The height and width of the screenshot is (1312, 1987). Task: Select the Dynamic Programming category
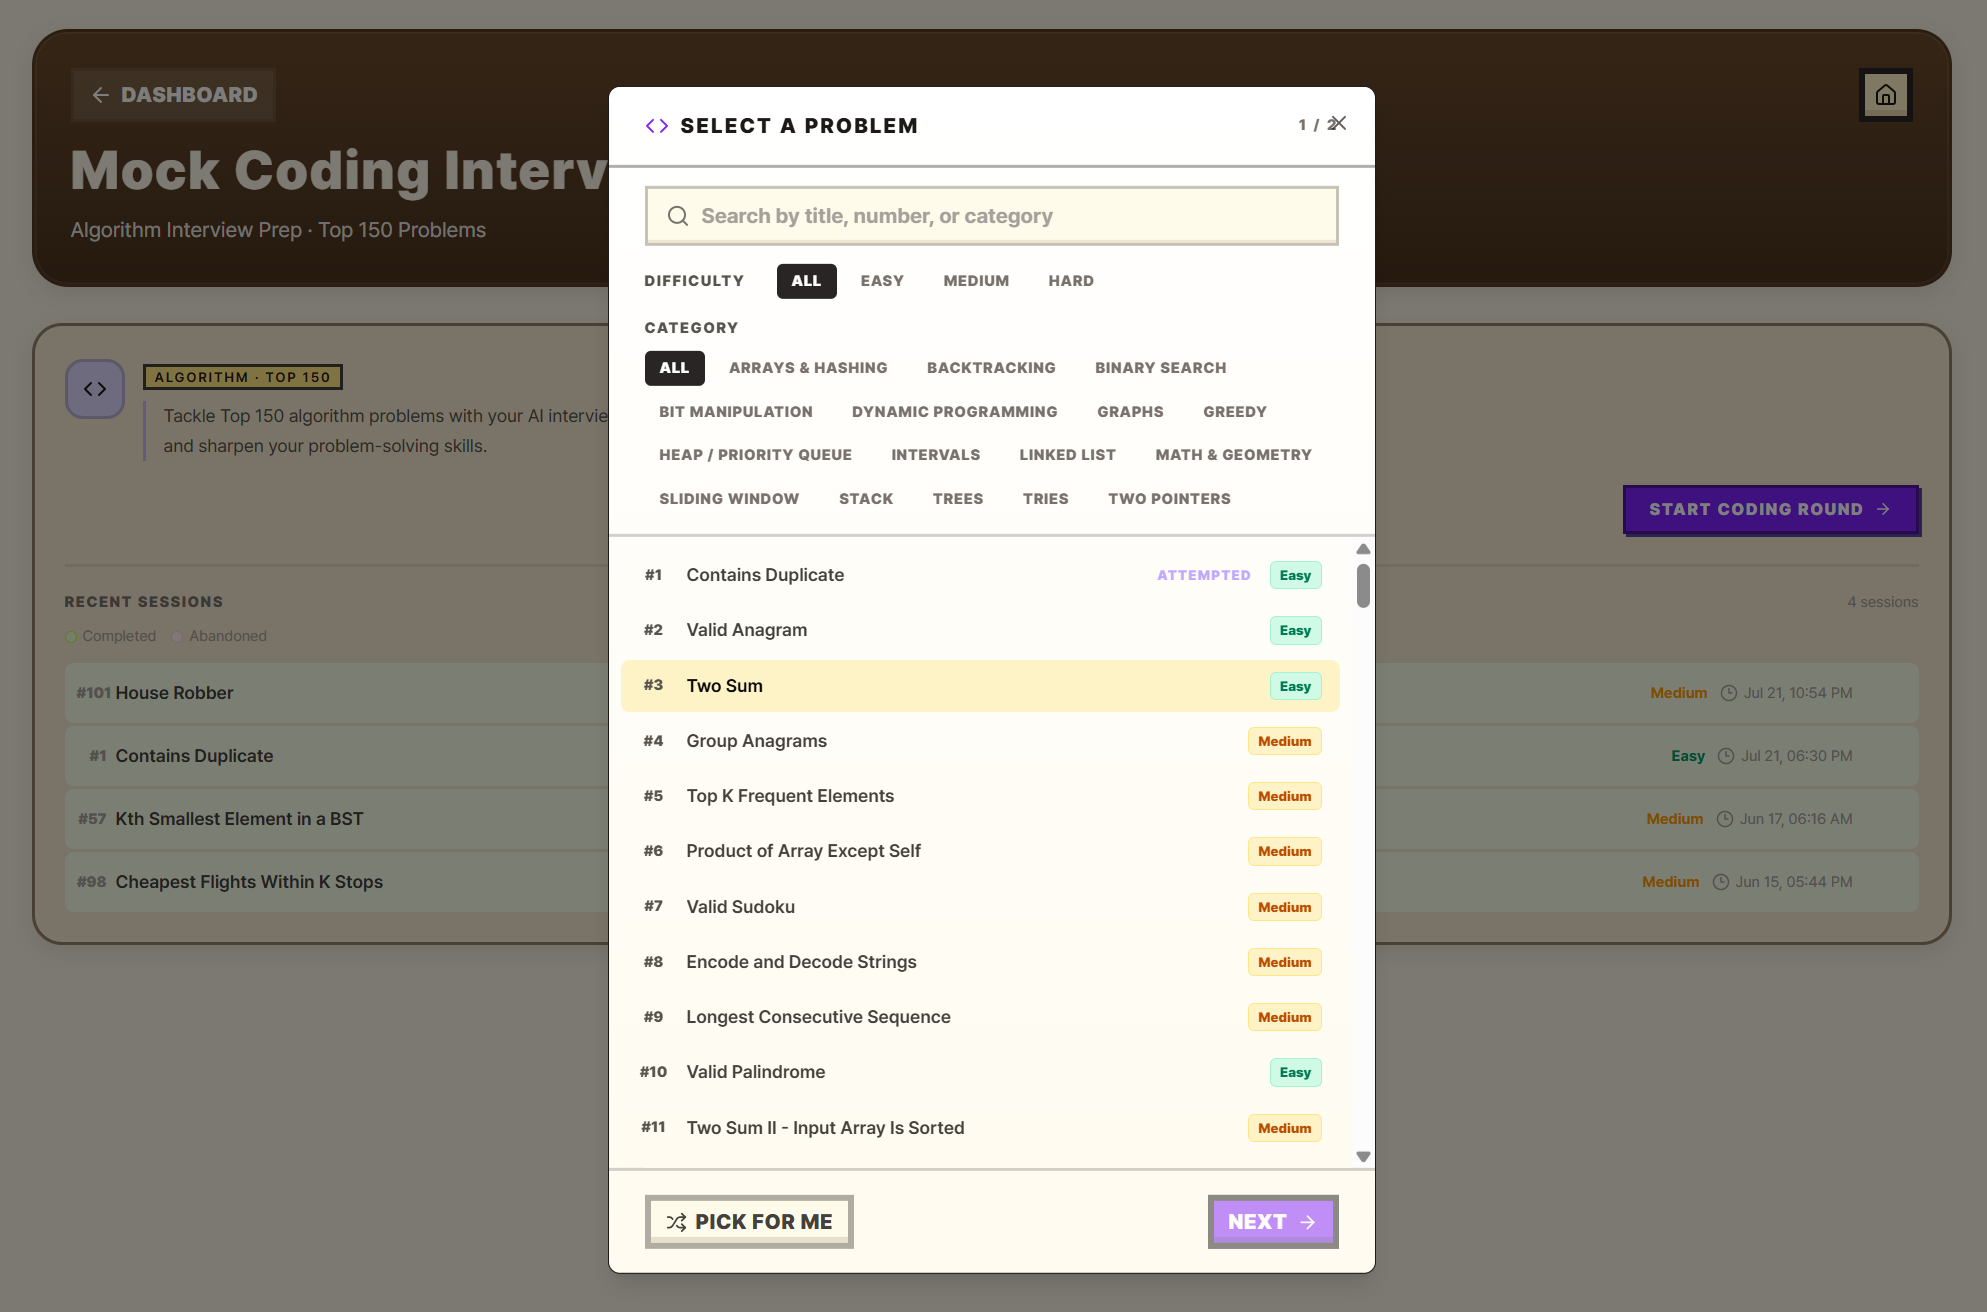954,412
